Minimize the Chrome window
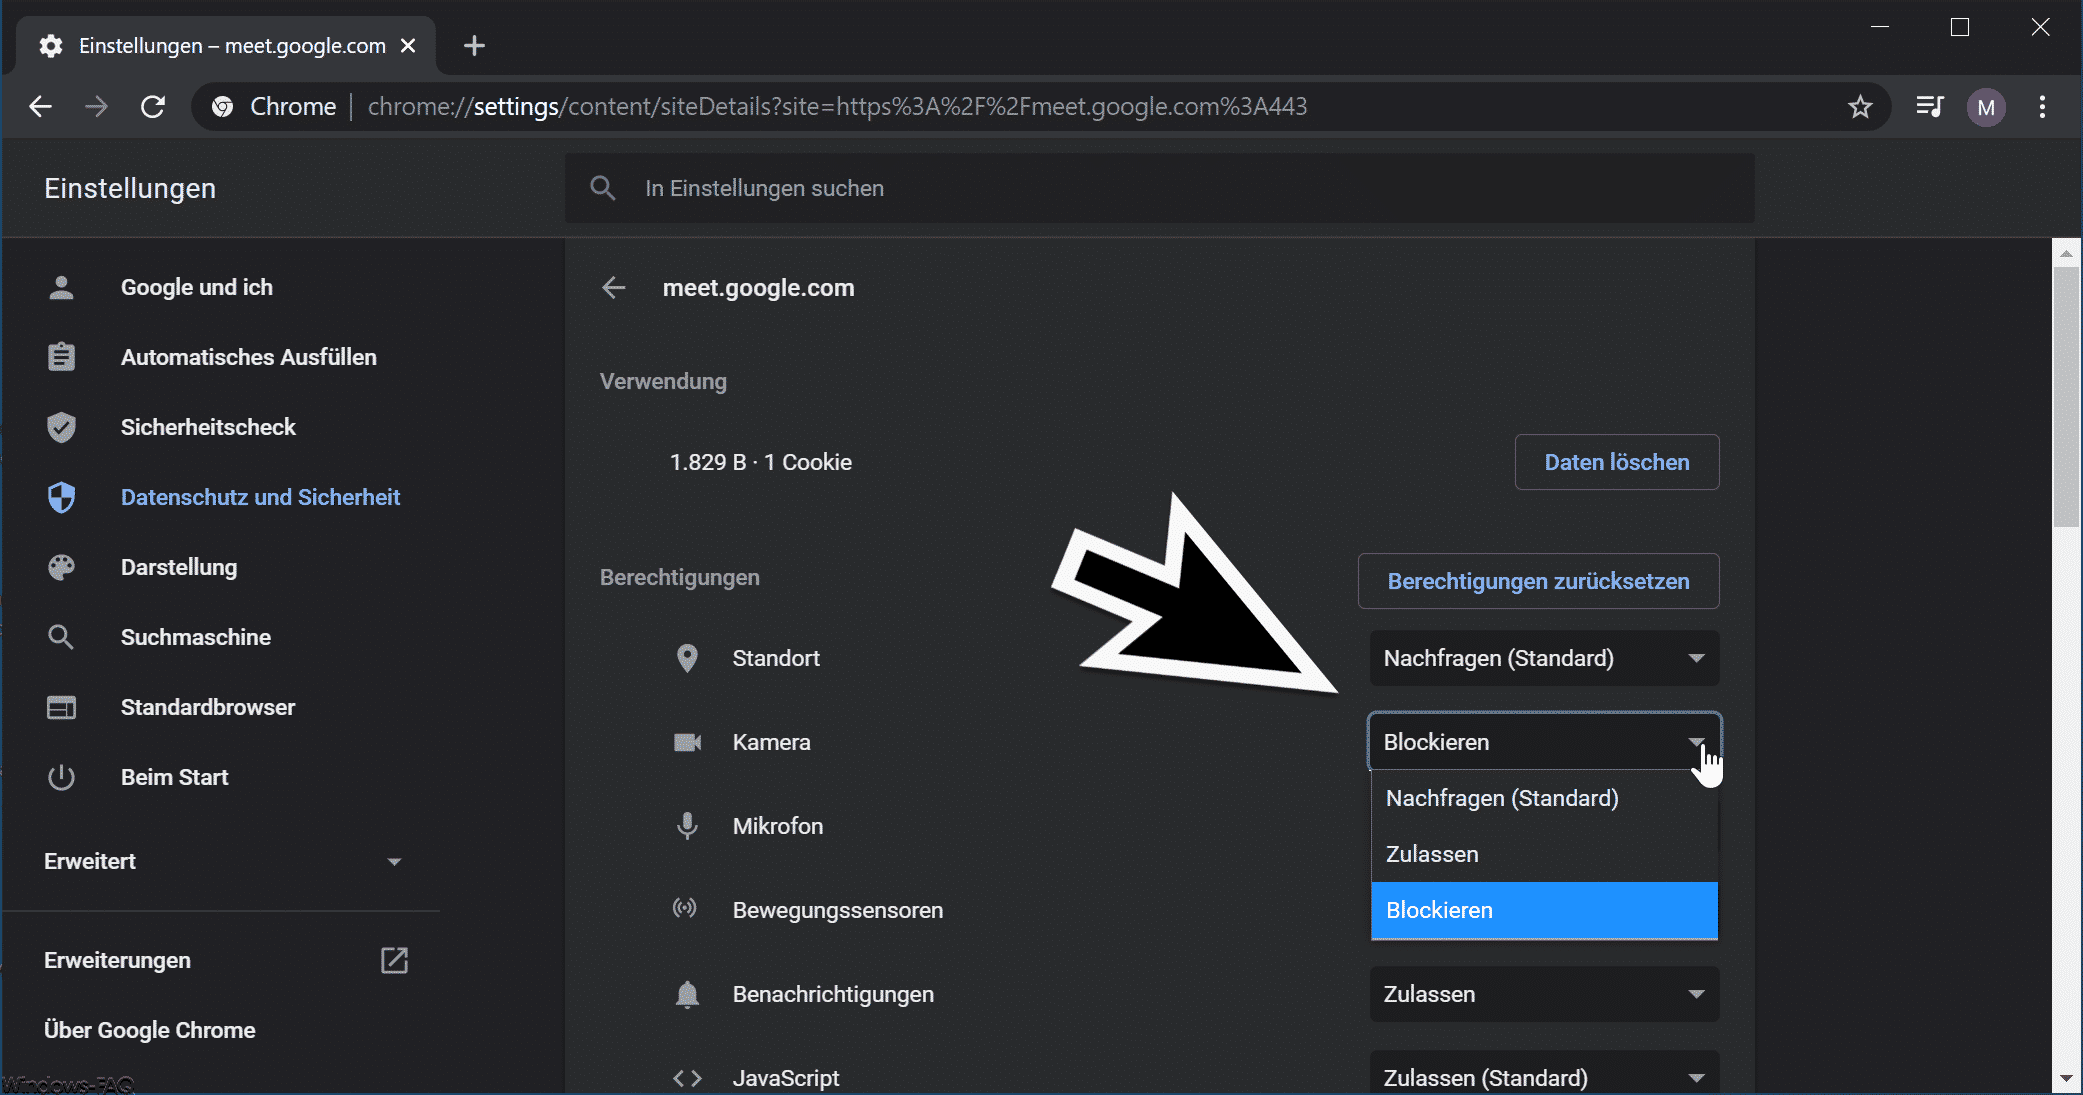Image resolution: width=2083 pixels, height=1095 pixels. point(1880,27)
